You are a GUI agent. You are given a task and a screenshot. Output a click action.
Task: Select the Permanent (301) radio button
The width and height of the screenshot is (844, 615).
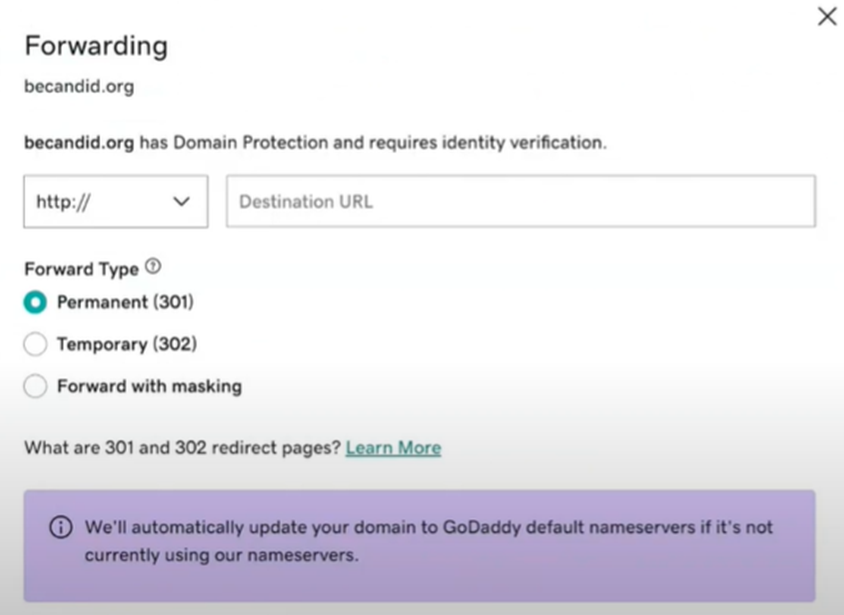(35, 302)
